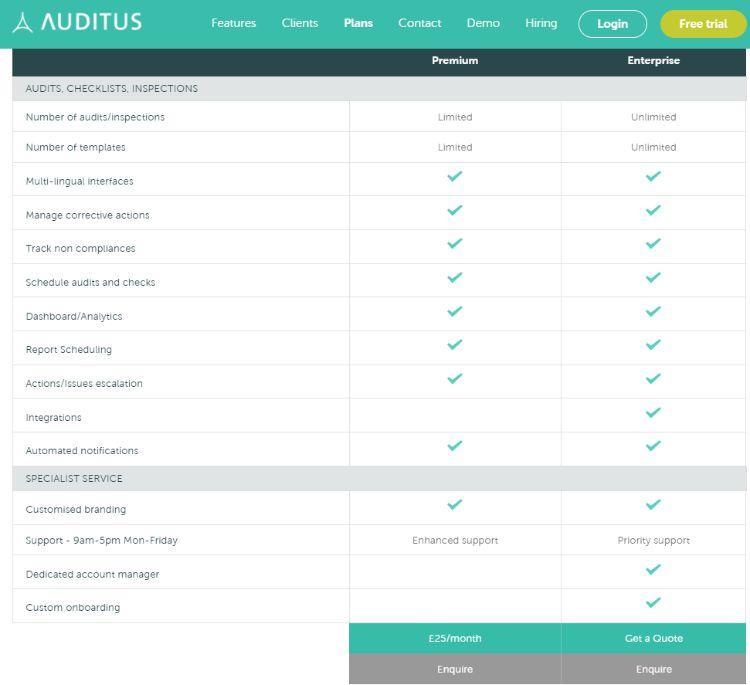
Task: Click the Enterprise checkmark for Schedule audits and checks
Action: point(653,277)
